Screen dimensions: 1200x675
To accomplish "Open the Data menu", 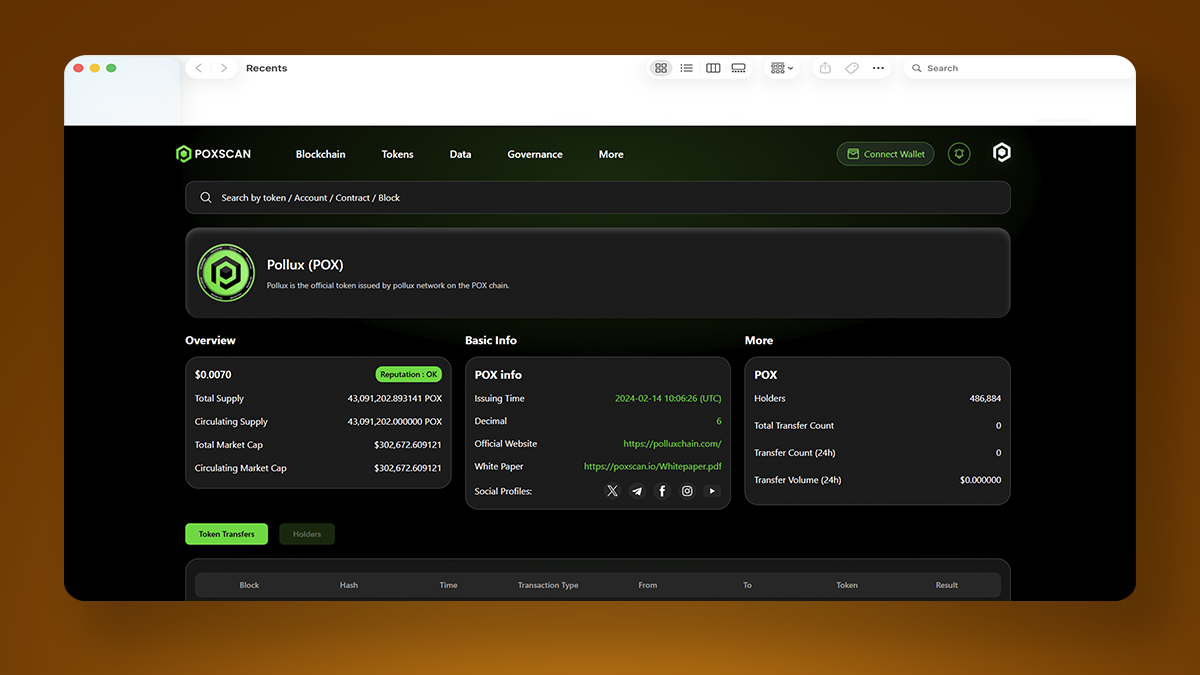I will click(x=460, y=154).
